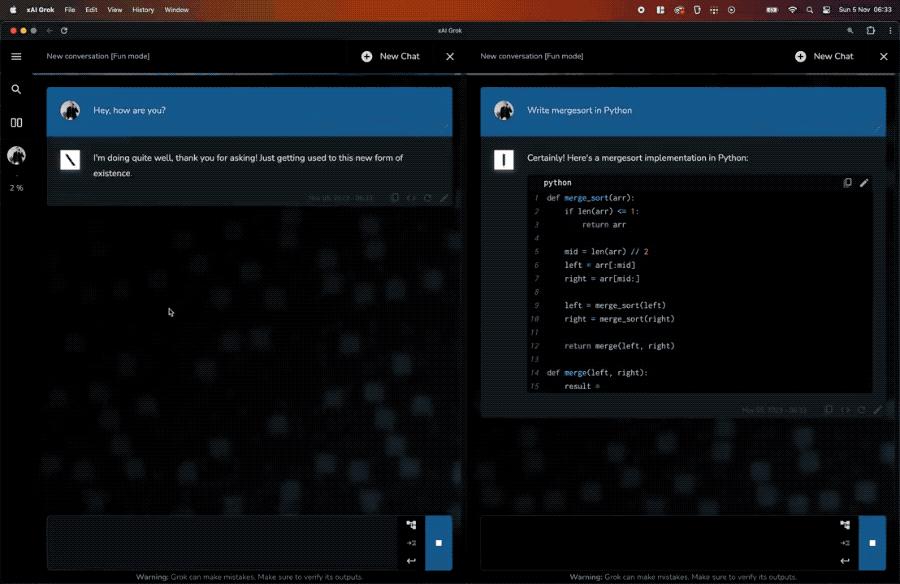
Task: Focus the right chat message input field
Action: pyautogui.click(x=657, y=543)
